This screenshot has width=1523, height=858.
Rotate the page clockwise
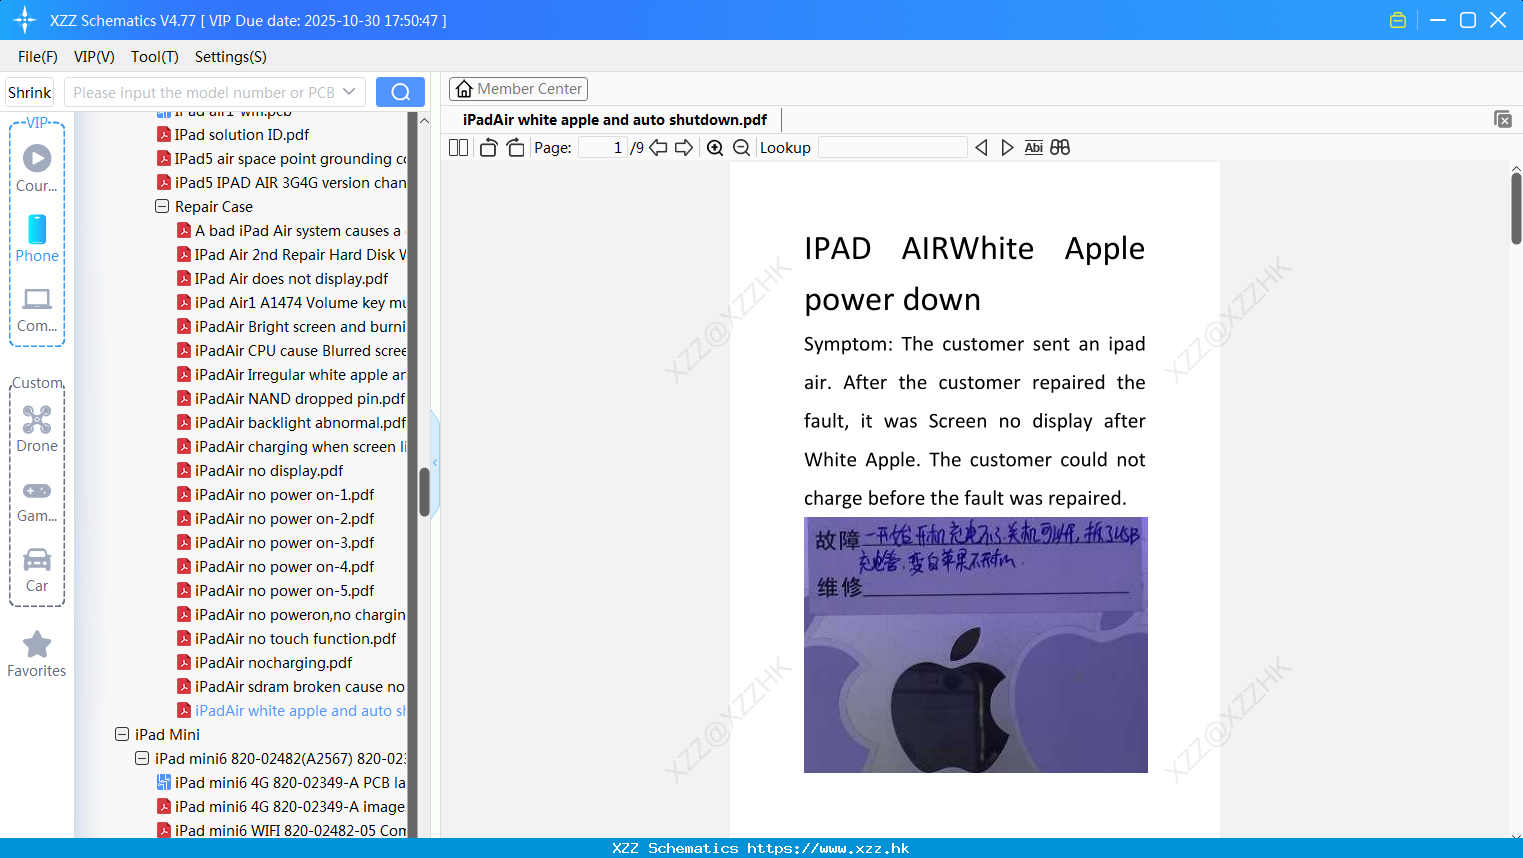tap(515, 148)
